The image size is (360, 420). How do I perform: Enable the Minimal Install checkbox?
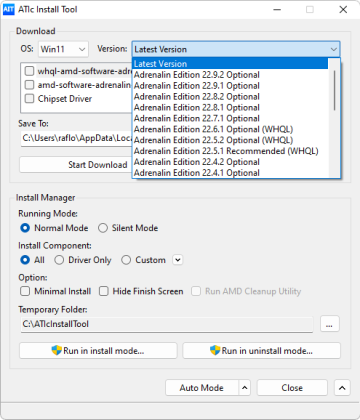(x=25, y=291)
